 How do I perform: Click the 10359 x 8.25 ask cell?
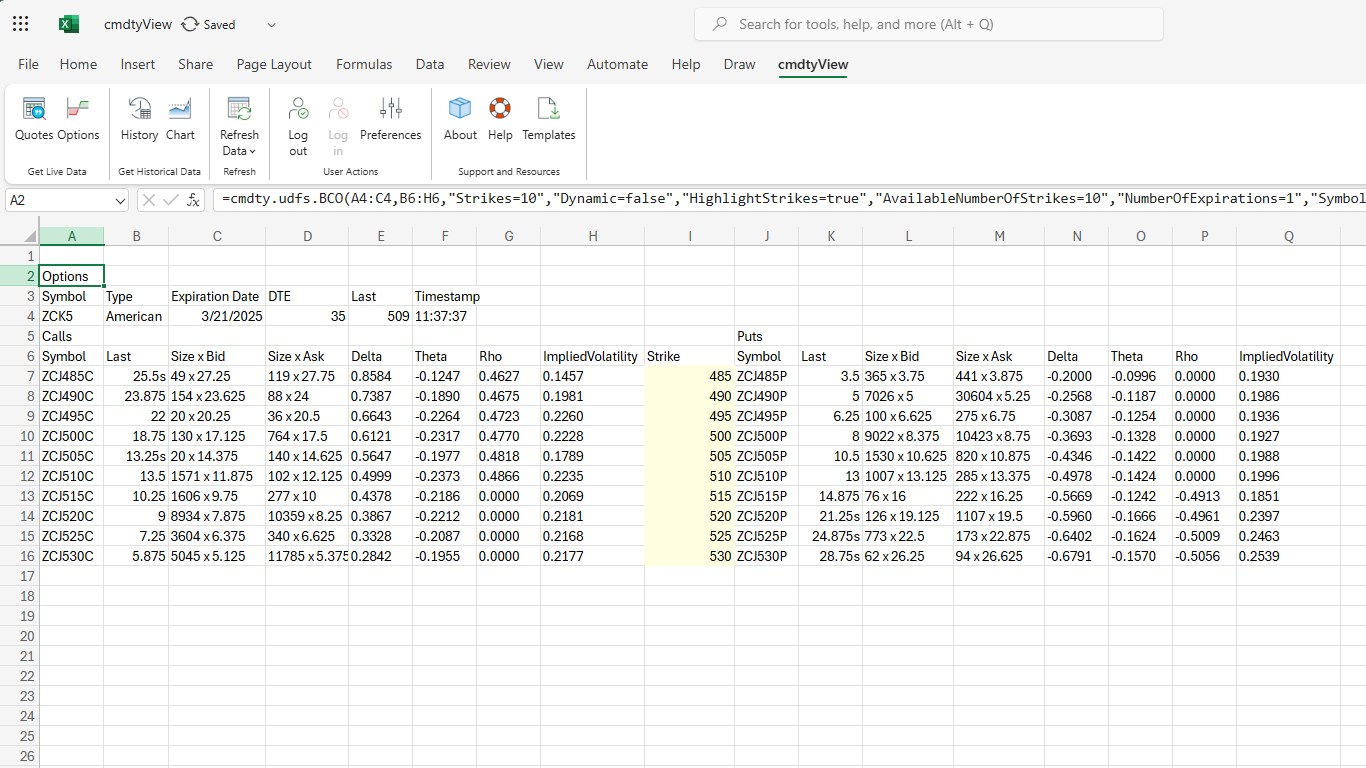307,516
